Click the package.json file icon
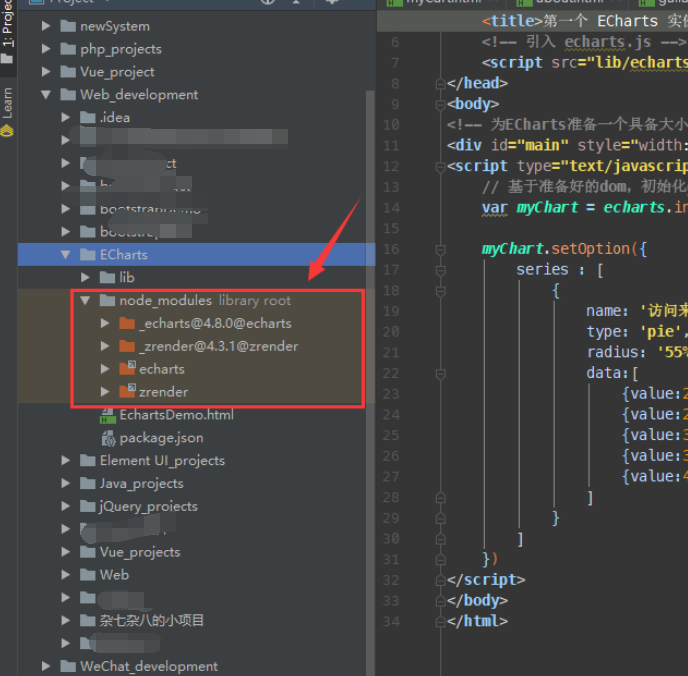The image size is (688, 676). tap(108, 438)
